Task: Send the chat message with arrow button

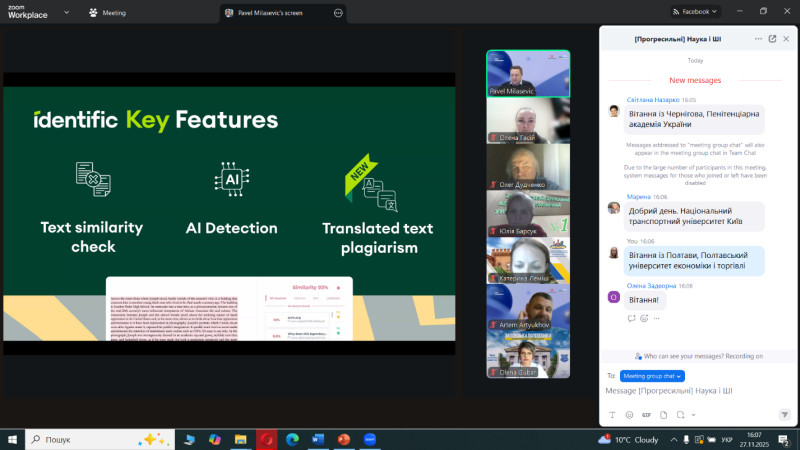Action: pos(785,414)
